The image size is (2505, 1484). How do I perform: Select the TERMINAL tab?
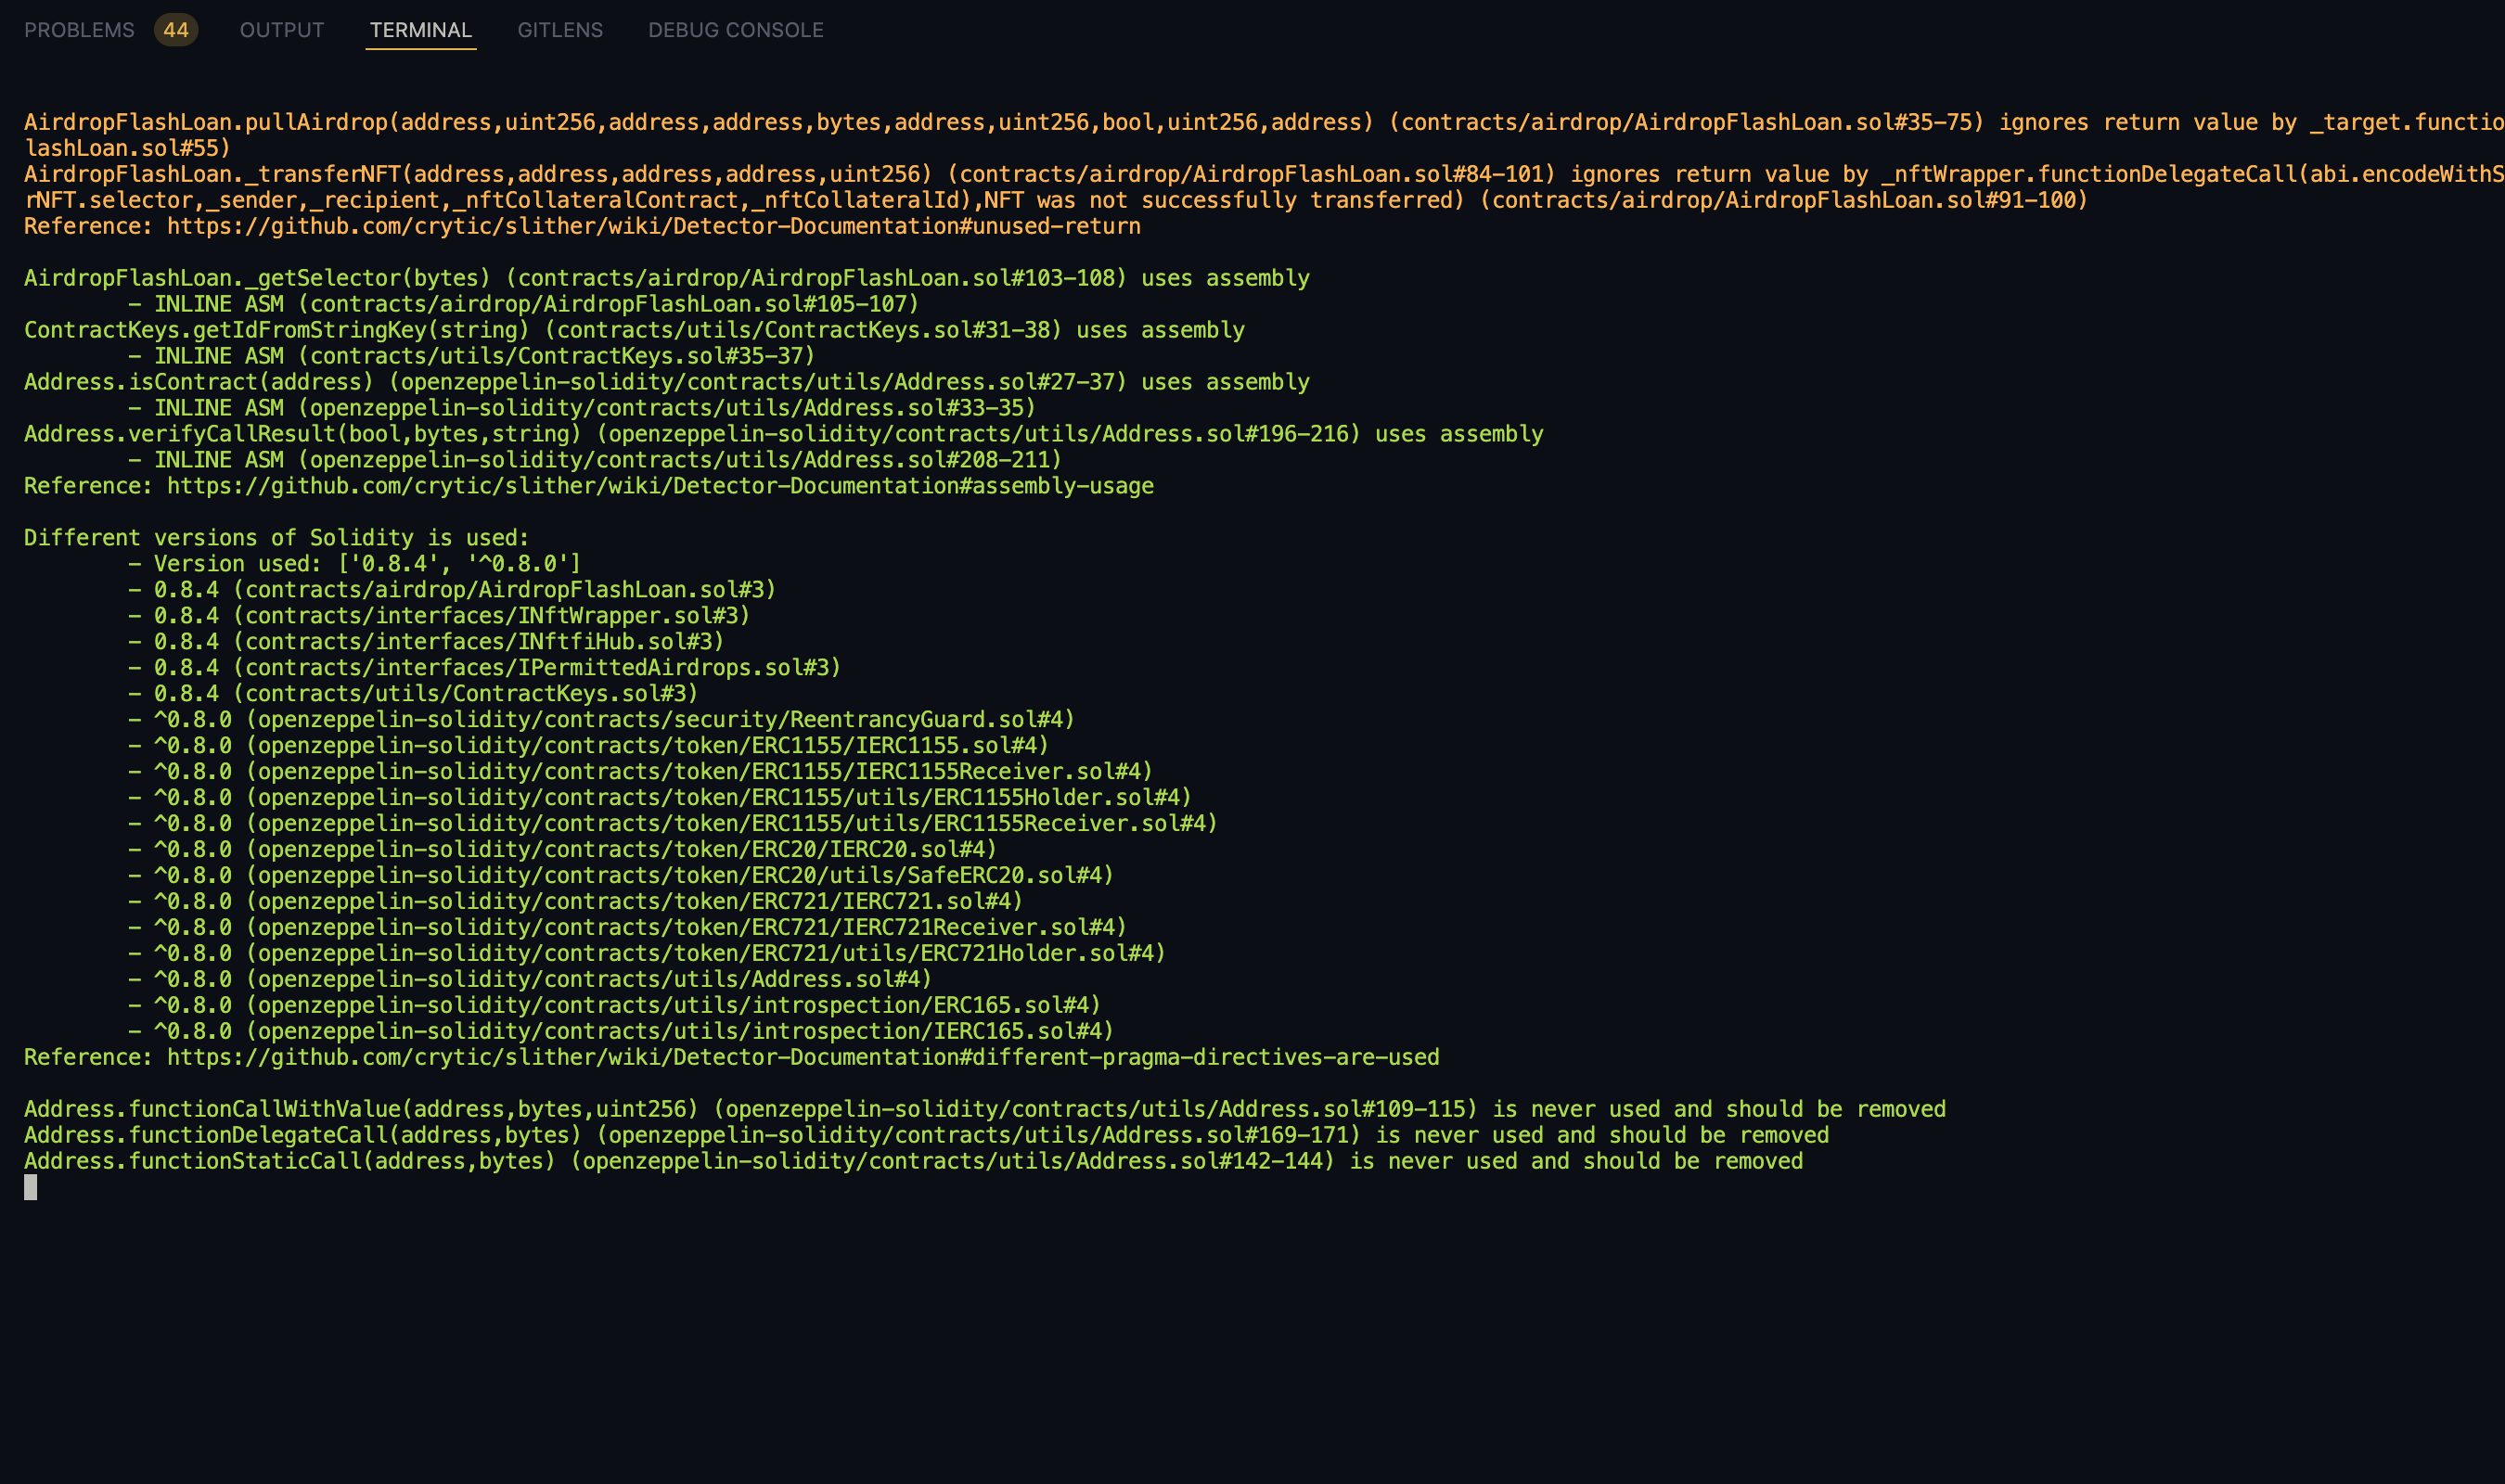420,30
